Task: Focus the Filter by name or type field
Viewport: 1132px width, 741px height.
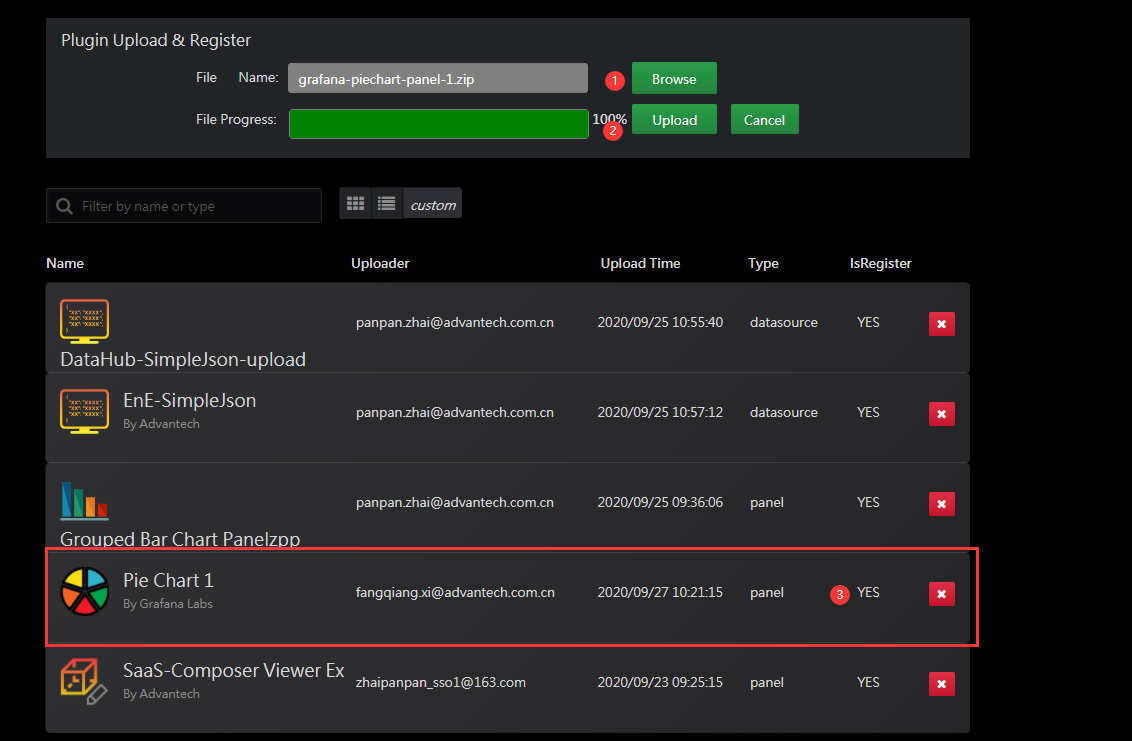Action: (195, 206)
